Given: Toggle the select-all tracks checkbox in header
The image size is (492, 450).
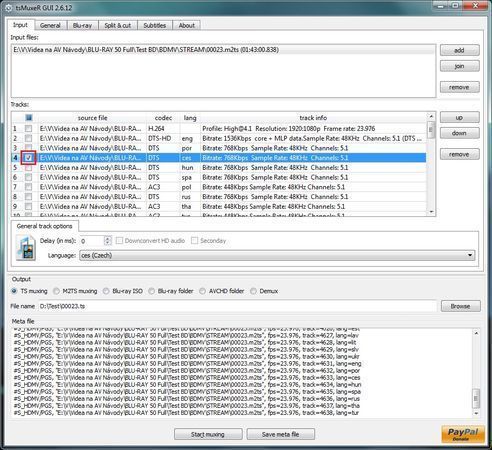Looking at the screenshot, I should (29, 117).
